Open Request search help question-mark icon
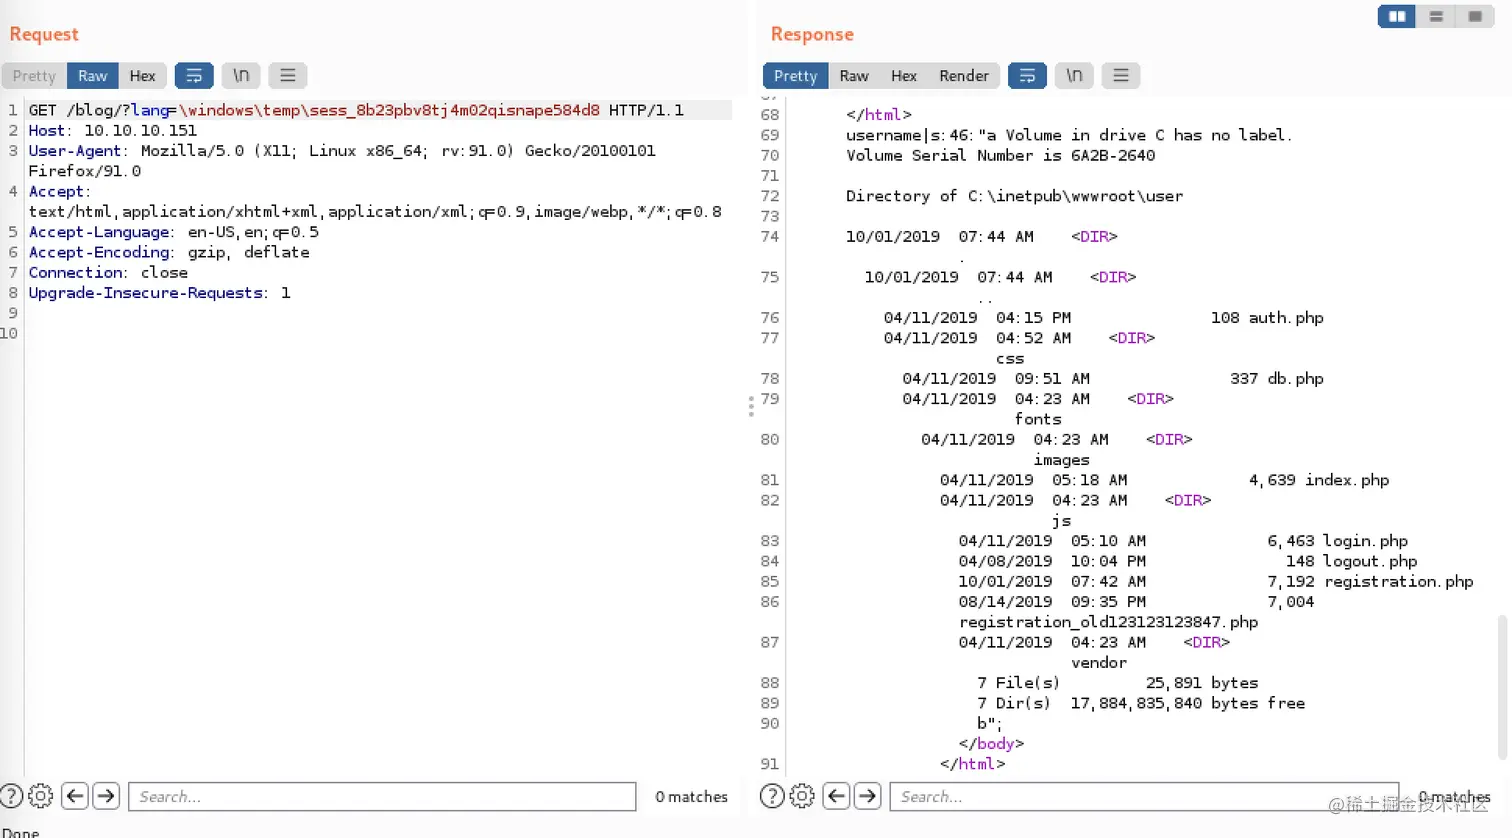 click(11, 796)
